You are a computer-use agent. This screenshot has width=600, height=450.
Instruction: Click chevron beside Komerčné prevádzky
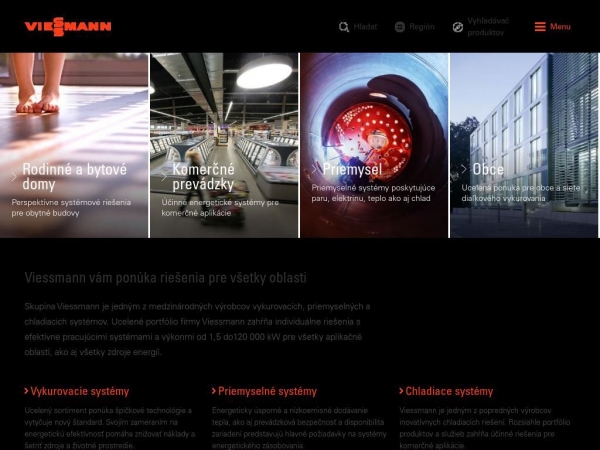pyautogui.click(x=164, y=177)
